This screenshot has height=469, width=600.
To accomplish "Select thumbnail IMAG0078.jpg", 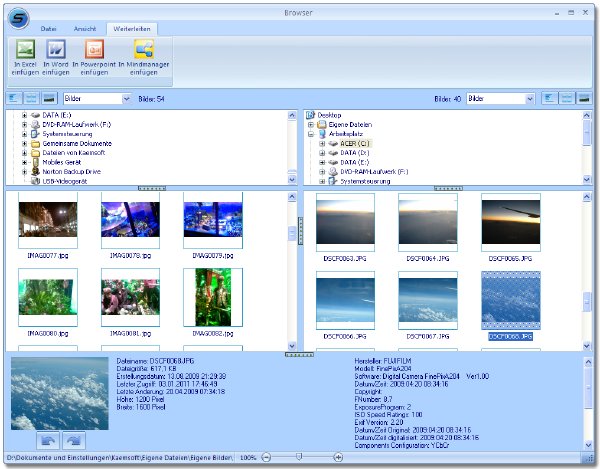I will click(130, 220).
